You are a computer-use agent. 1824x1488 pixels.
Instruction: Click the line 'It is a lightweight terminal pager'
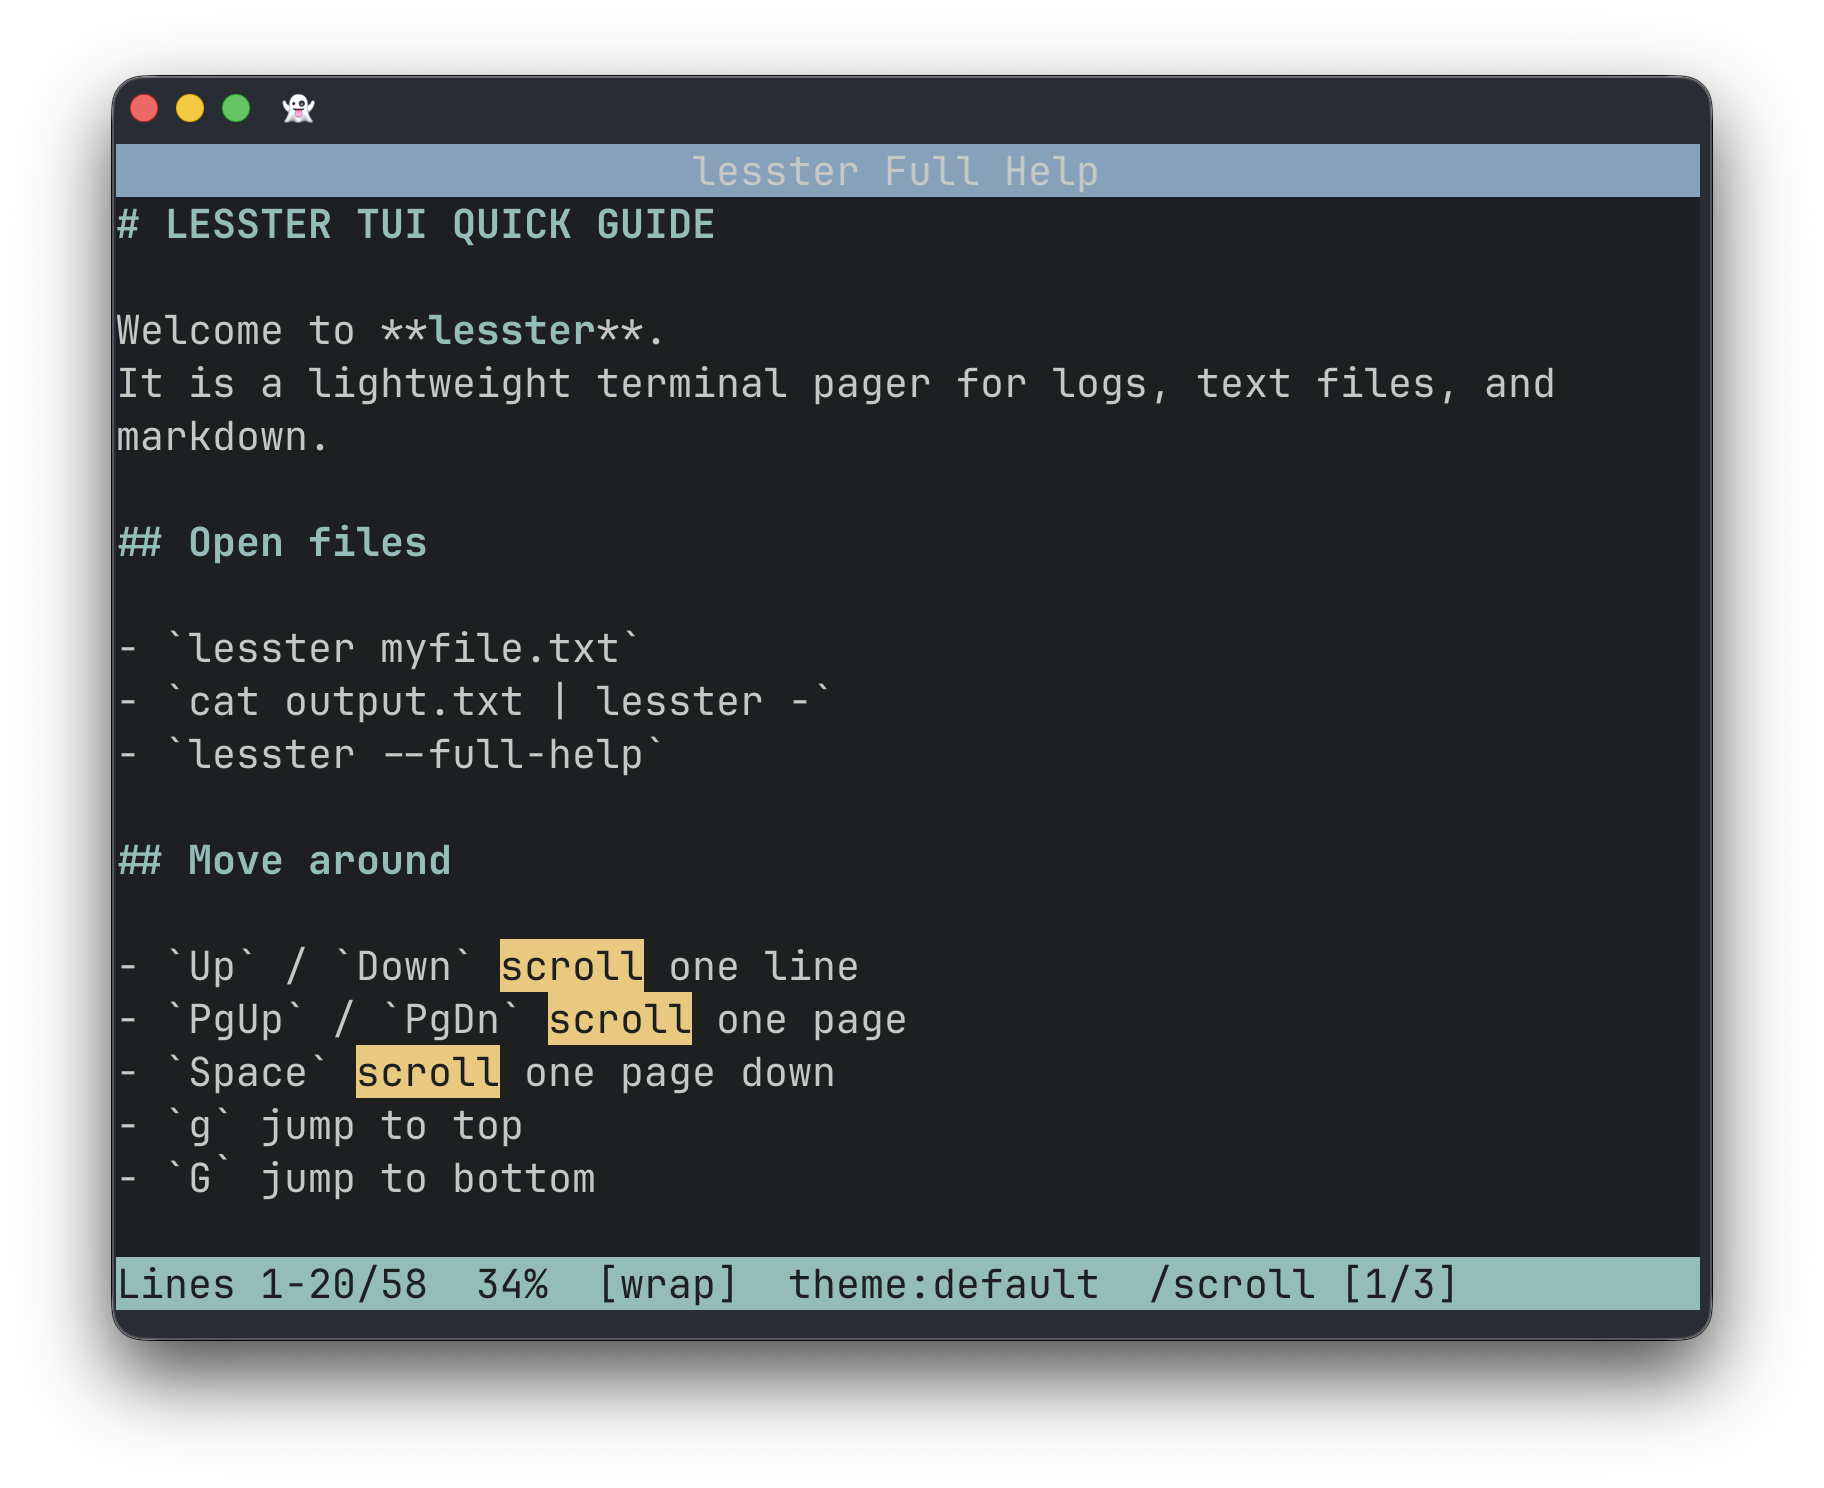pos(836,384)
